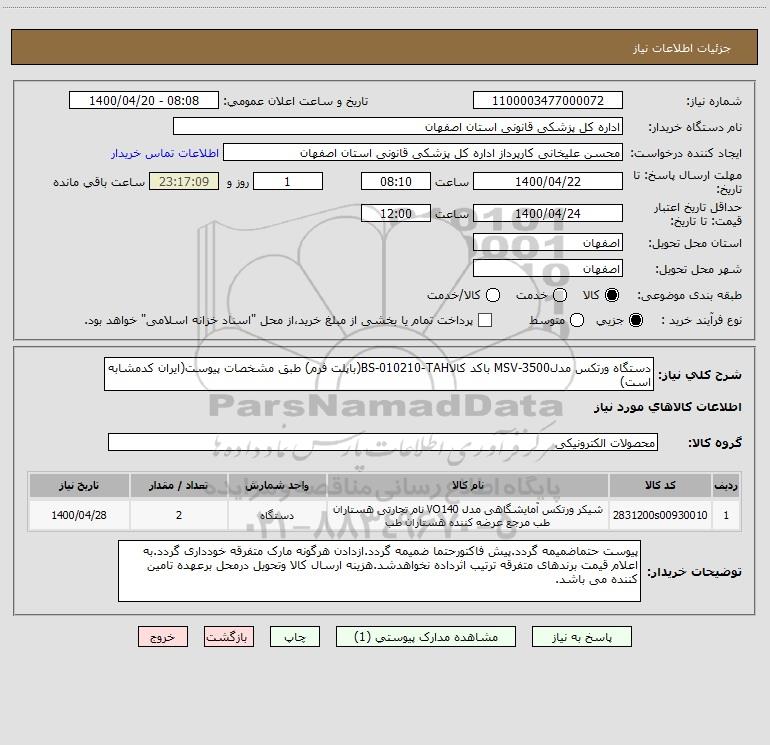Click the public announcement date field

pos(143,101)
